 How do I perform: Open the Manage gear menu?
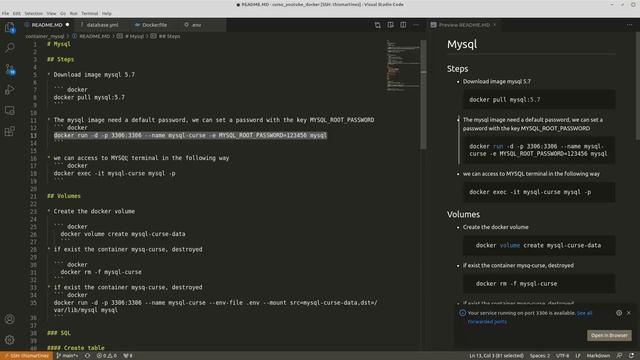click(x=10, y=340)
